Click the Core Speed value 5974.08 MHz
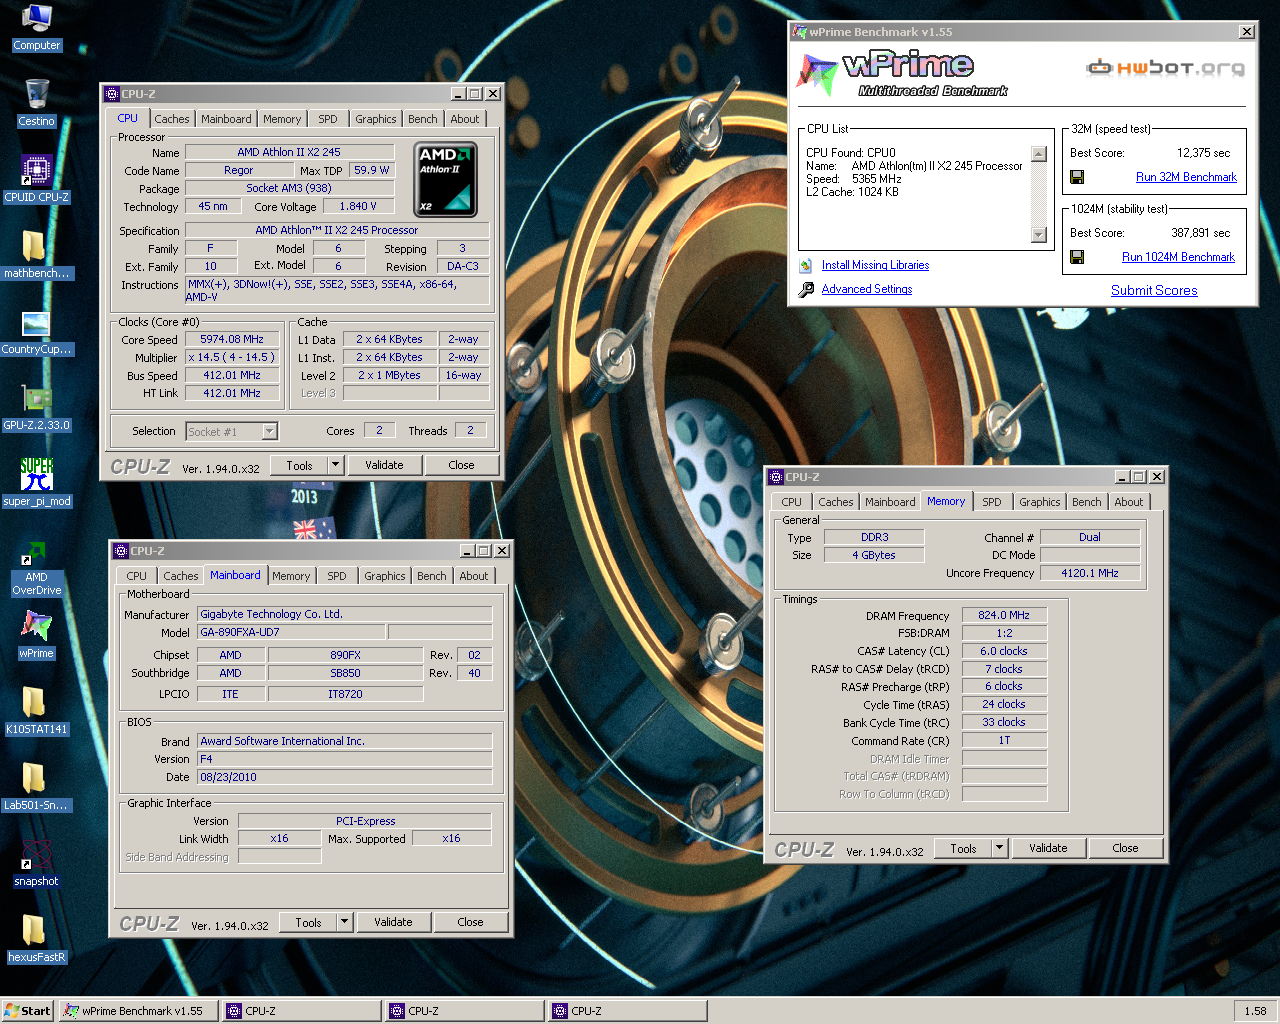 click(x=232, y=339)
